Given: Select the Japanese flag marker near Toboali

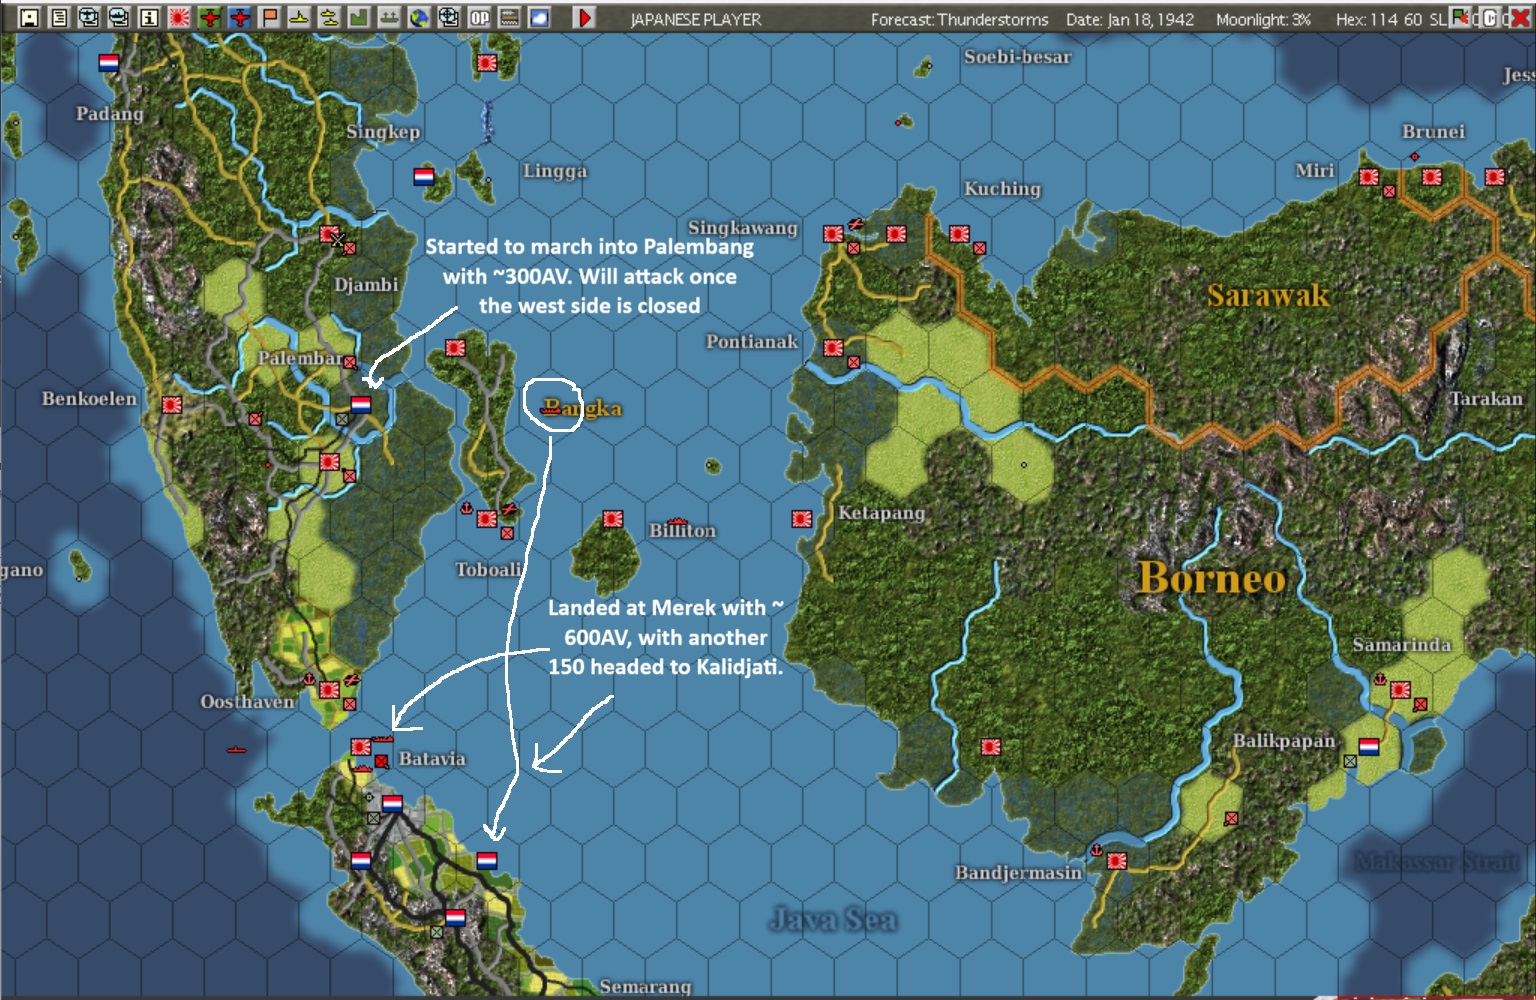Looking at the screenshot, I should pos(487,519).
